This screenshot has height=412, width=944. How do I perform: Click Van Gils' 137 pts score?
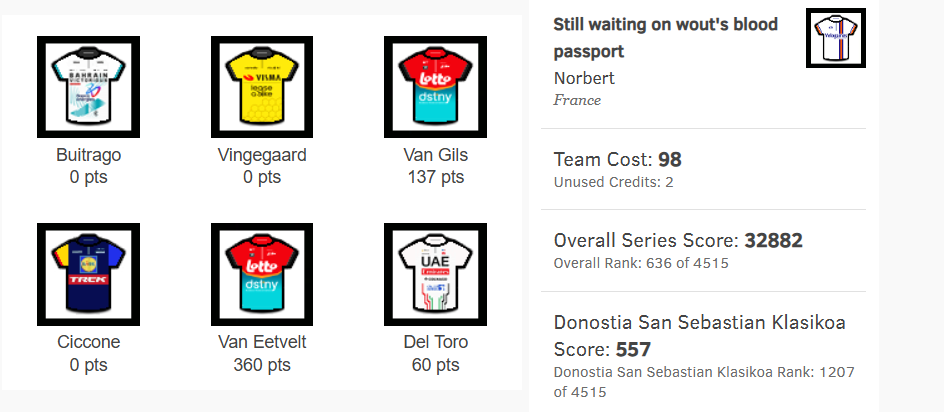[x=436, y=178]
